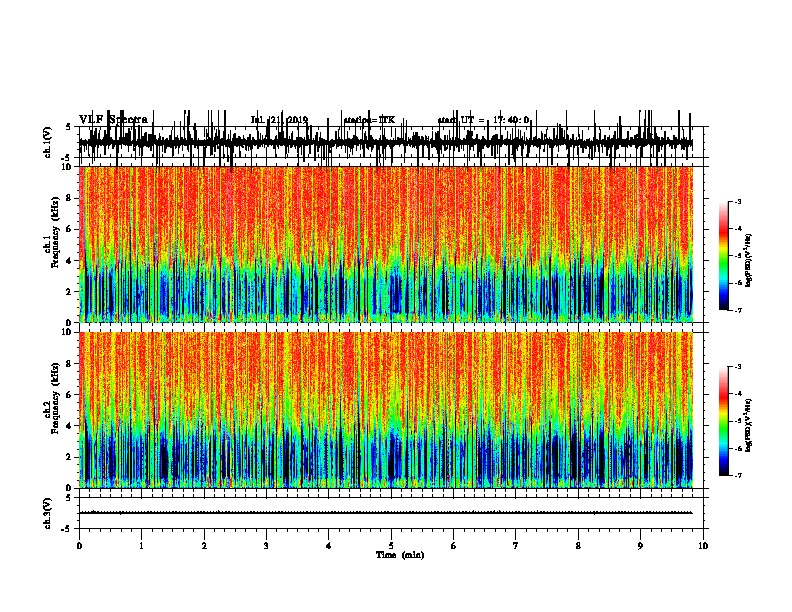
Task: Click the ch.2 colorbar log(PSD) unit label
Action: pos(749,425)
